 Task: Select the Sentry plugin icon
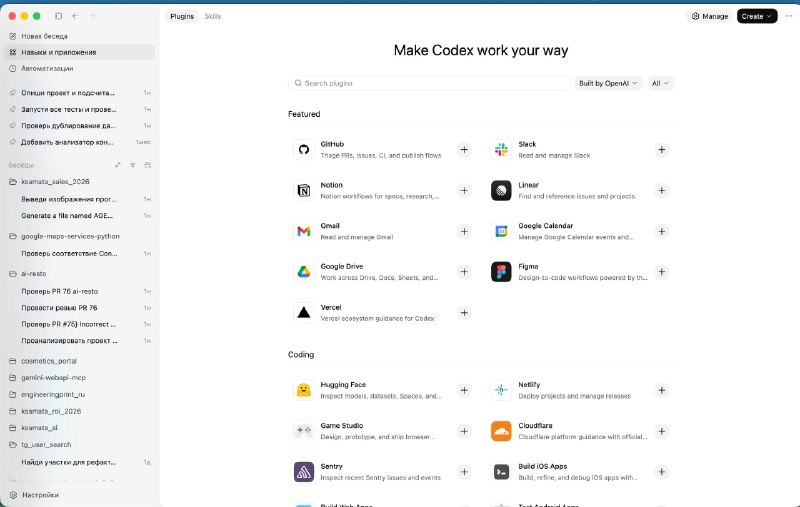pyautogui.click(x=304, y=472)
